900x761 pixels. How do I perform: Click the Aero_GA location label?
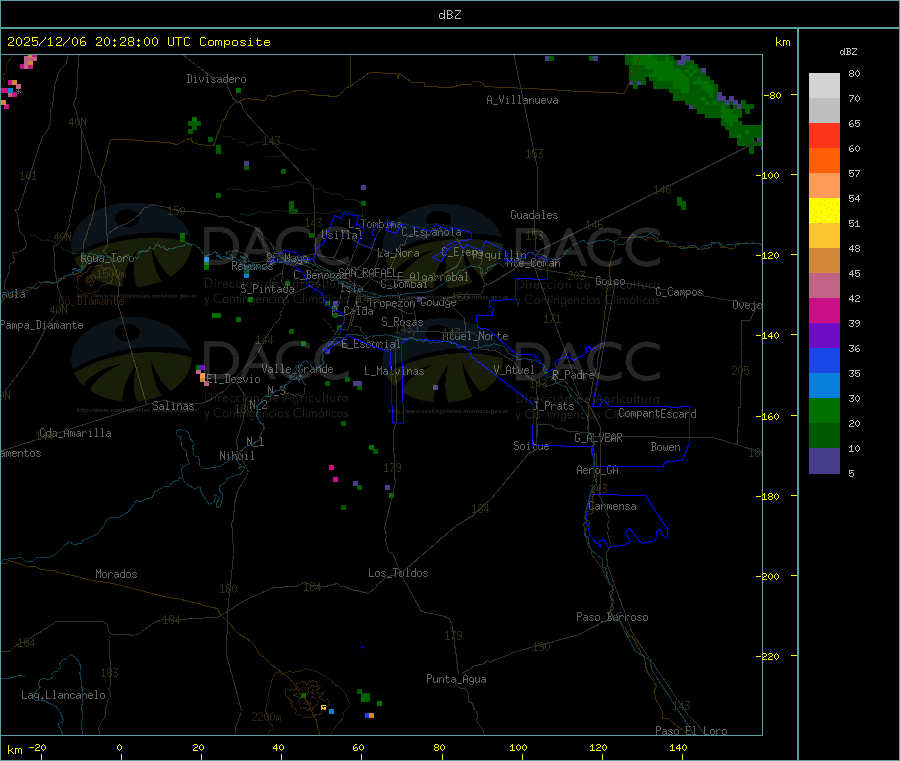pyautogui.click(x=598, y=470)
